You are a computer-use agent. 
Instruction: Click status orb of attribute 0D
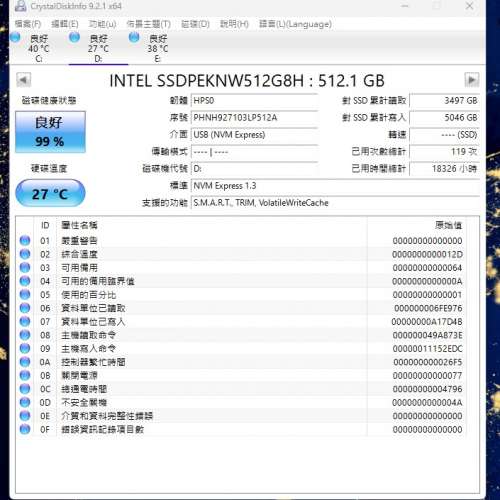[x=25, y=403]
